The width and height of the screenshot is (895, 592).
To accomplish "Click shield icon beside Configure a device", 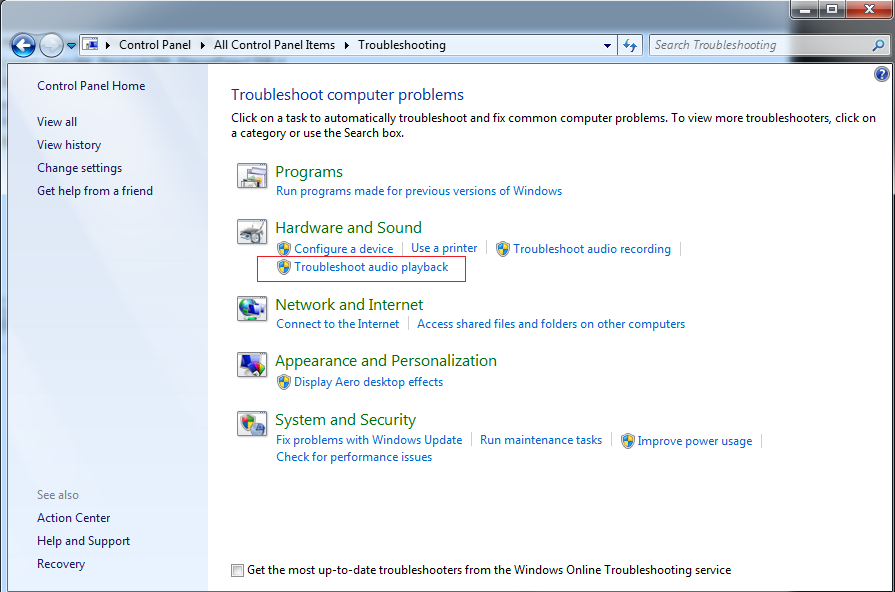I will point(284,249).
